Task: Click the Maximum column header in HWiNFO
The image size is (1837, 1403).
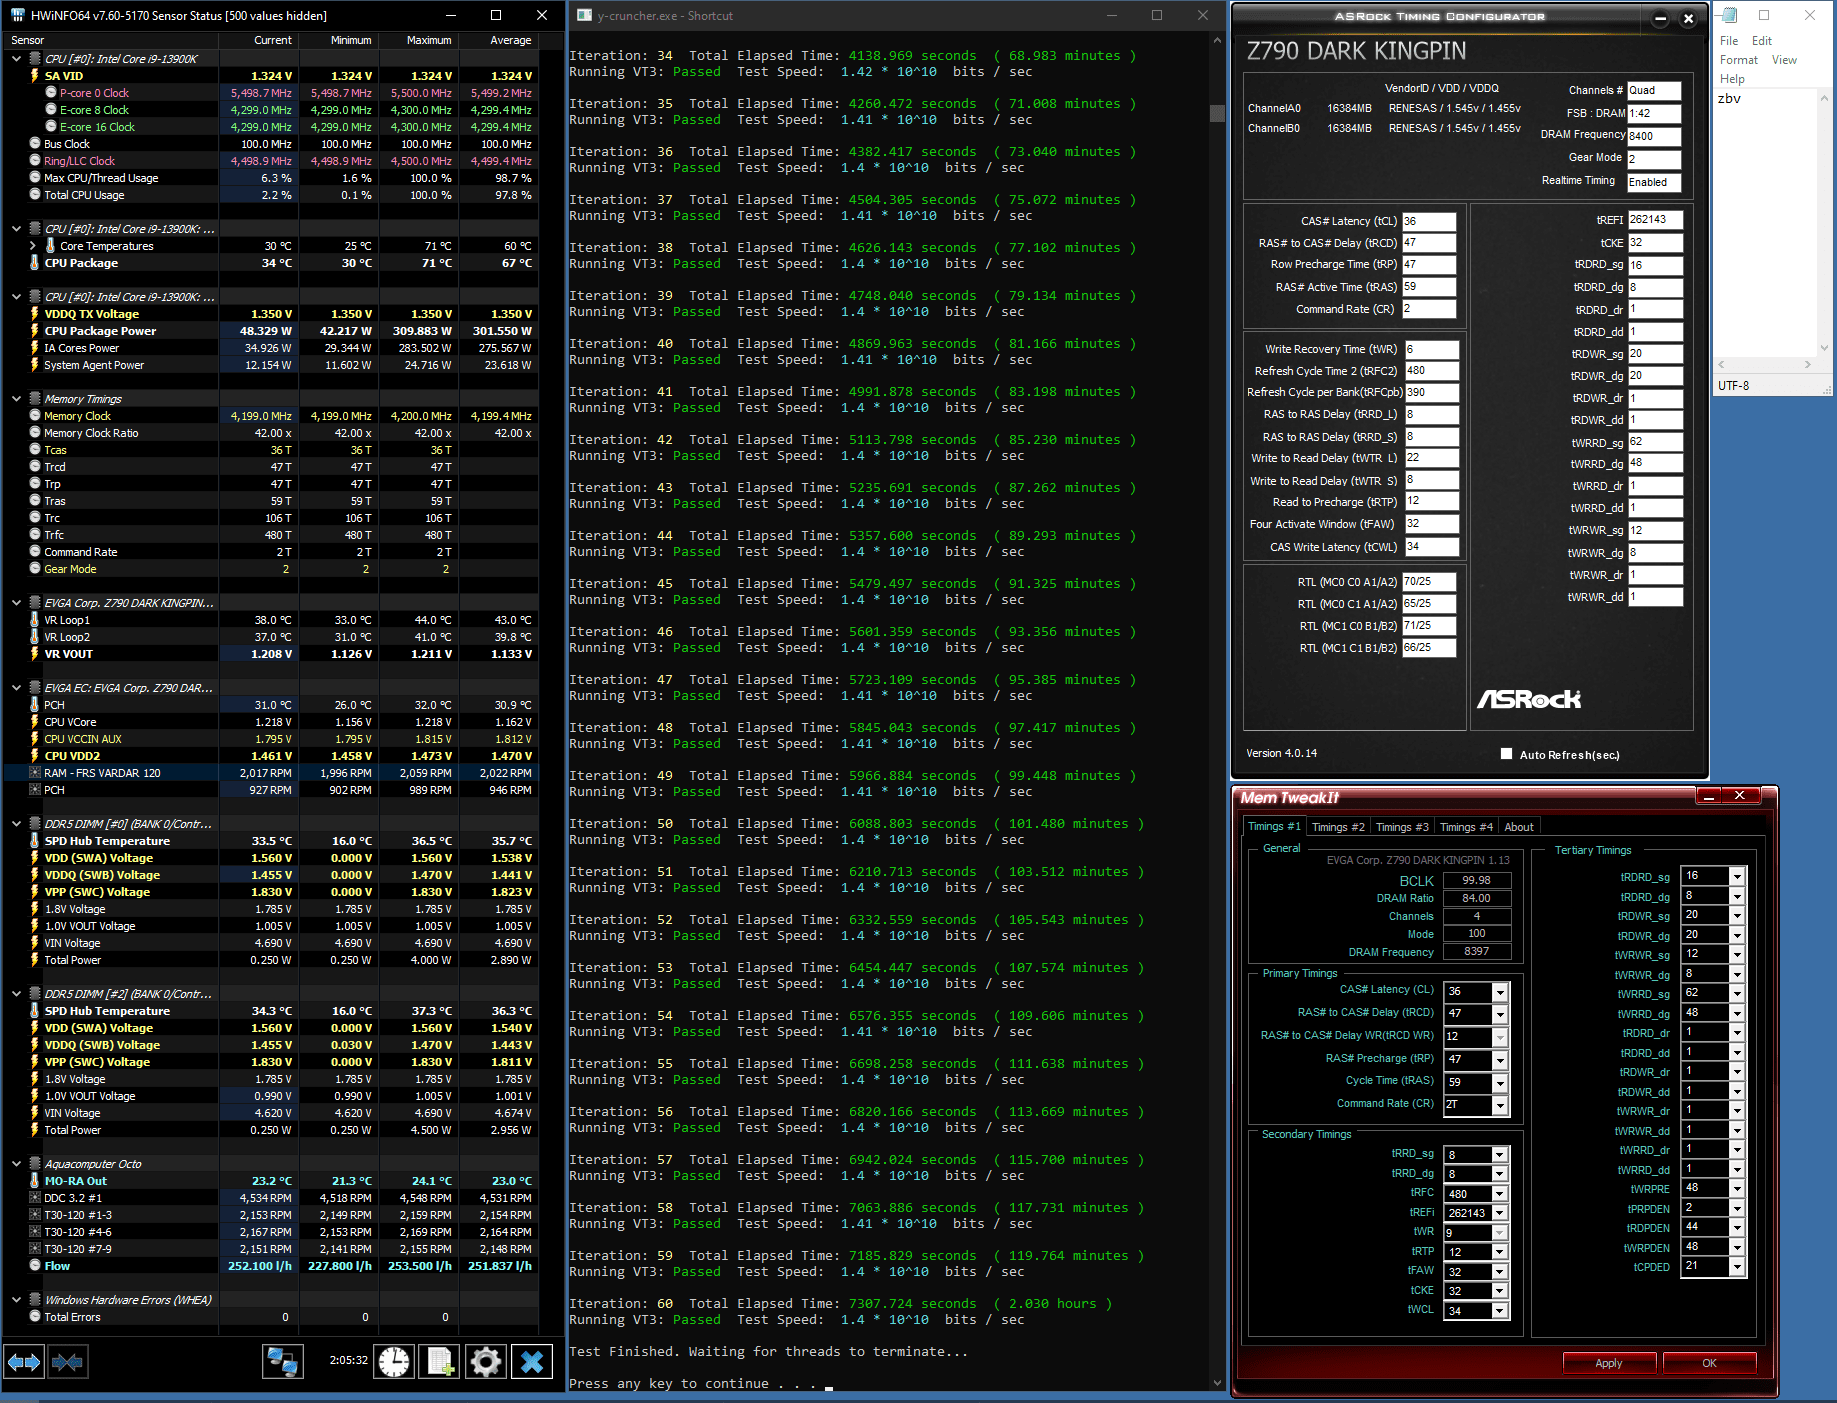Action: pyautogui.click(x=418, y=40)
